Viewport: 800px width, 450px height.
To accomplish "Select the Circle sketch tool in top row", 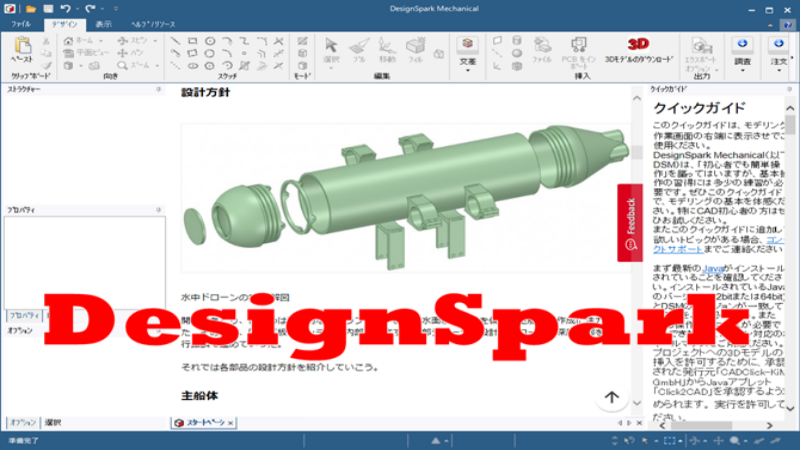I will 210,41.
